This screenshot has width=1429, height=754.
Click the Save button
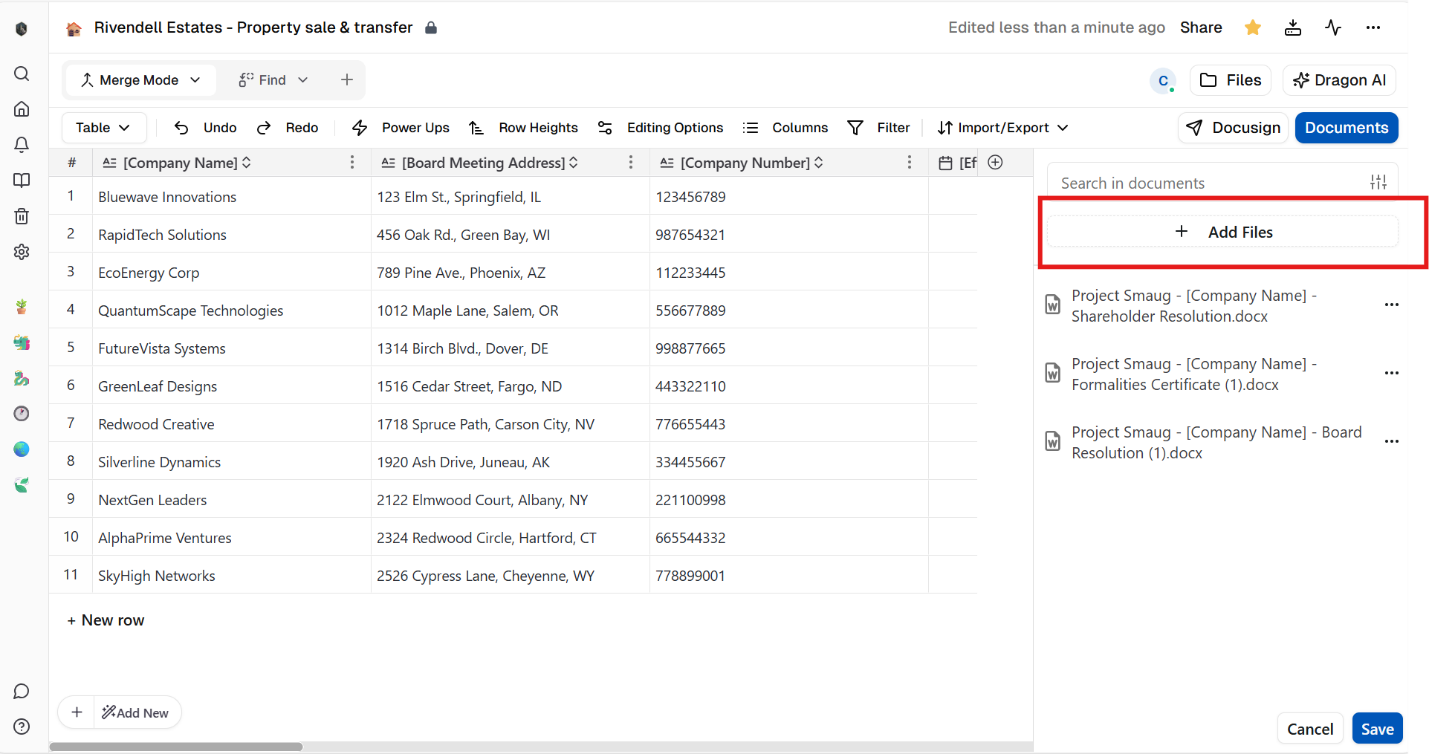coord(1377,729)
